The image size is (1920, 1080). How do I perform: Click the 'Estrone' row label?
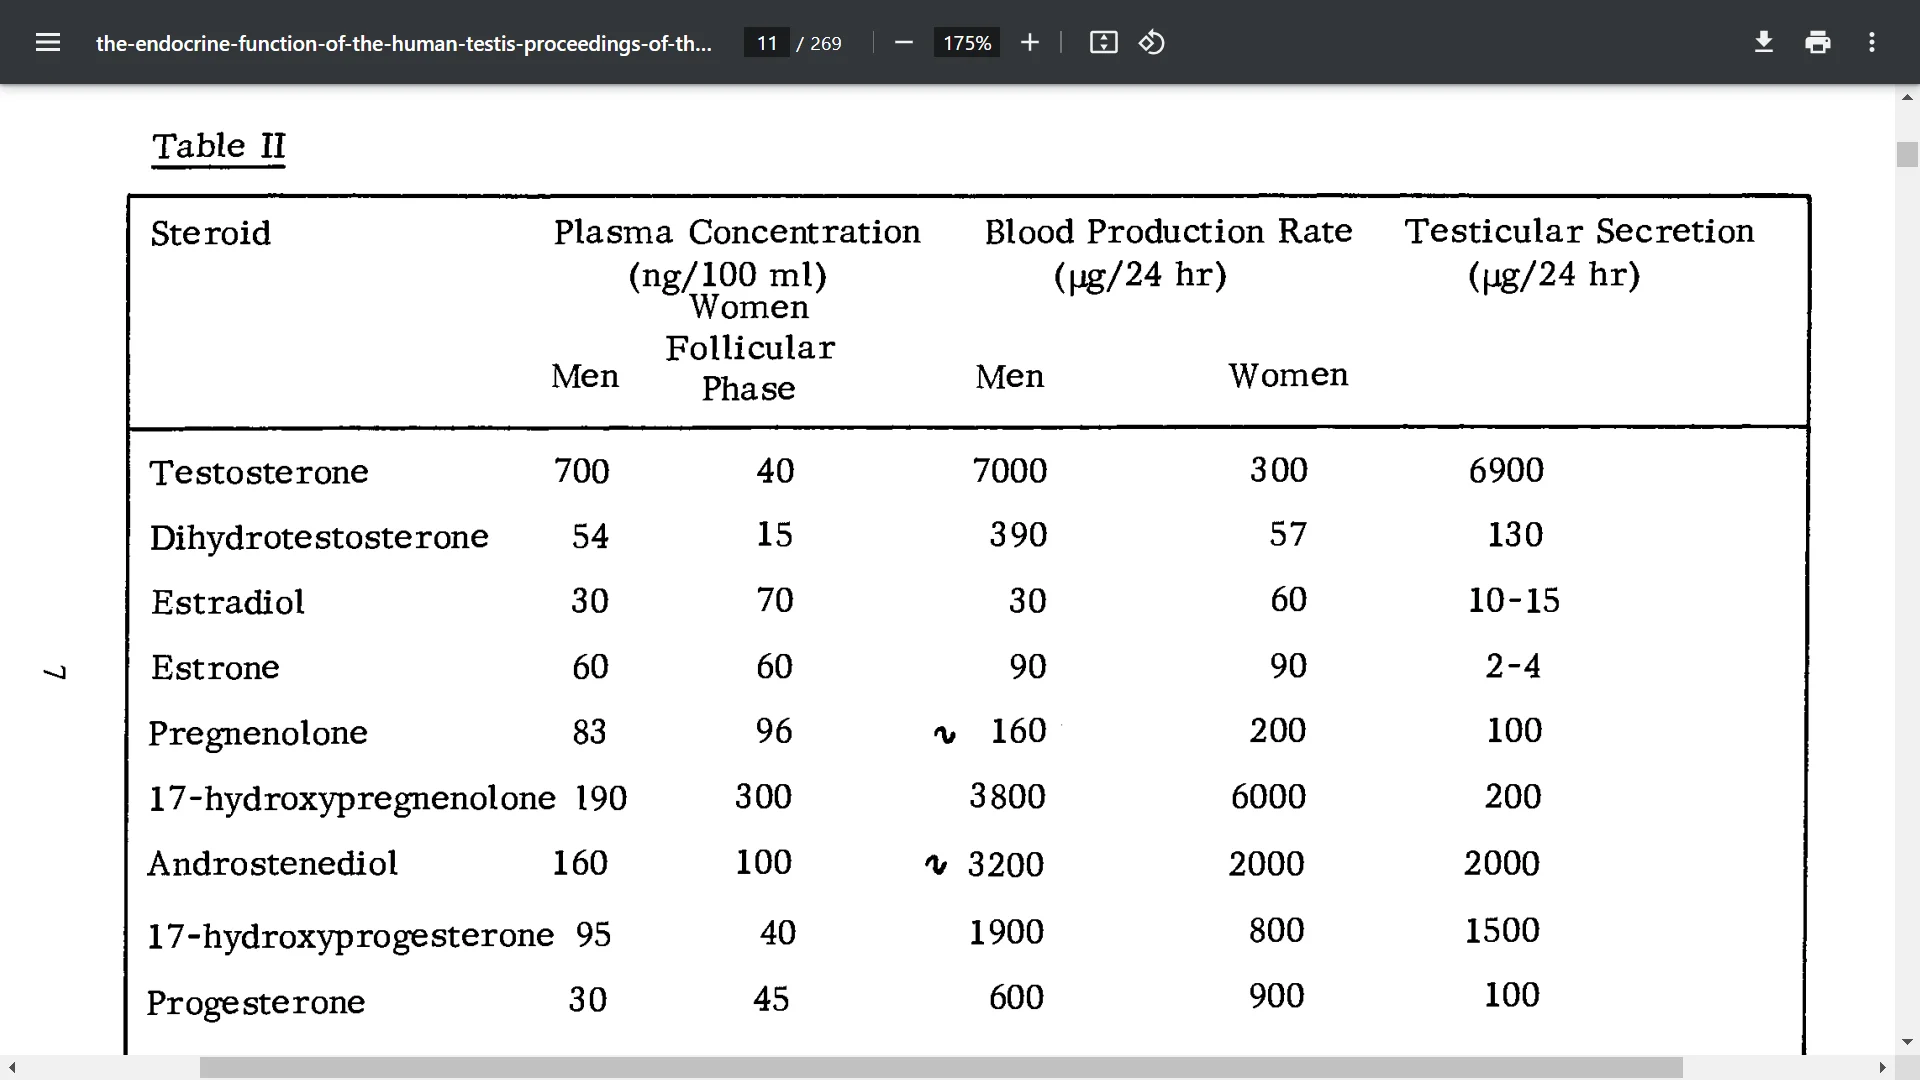215,667
